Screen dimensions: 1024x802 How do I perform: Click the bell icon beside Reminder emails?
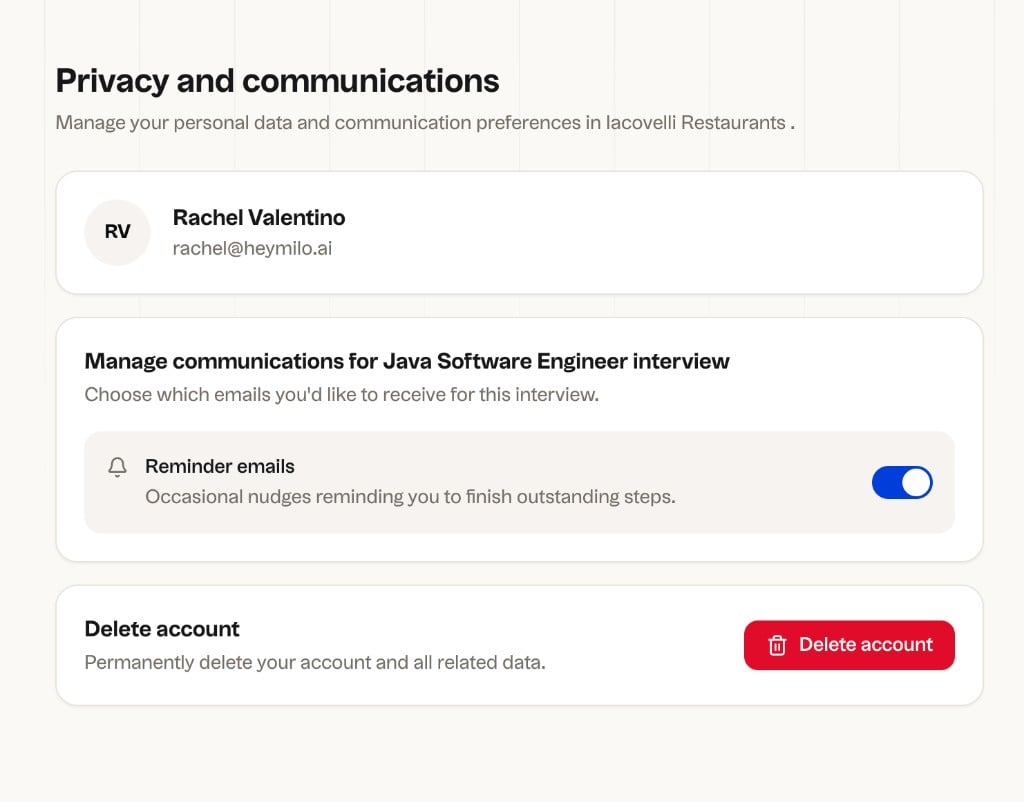tap(118, 467)
